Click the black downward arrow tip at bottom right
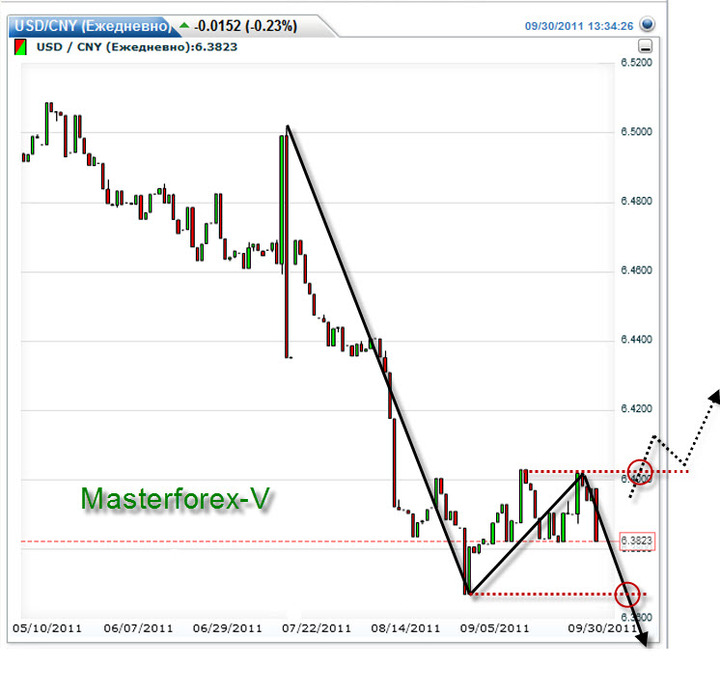 pos(643,641)
